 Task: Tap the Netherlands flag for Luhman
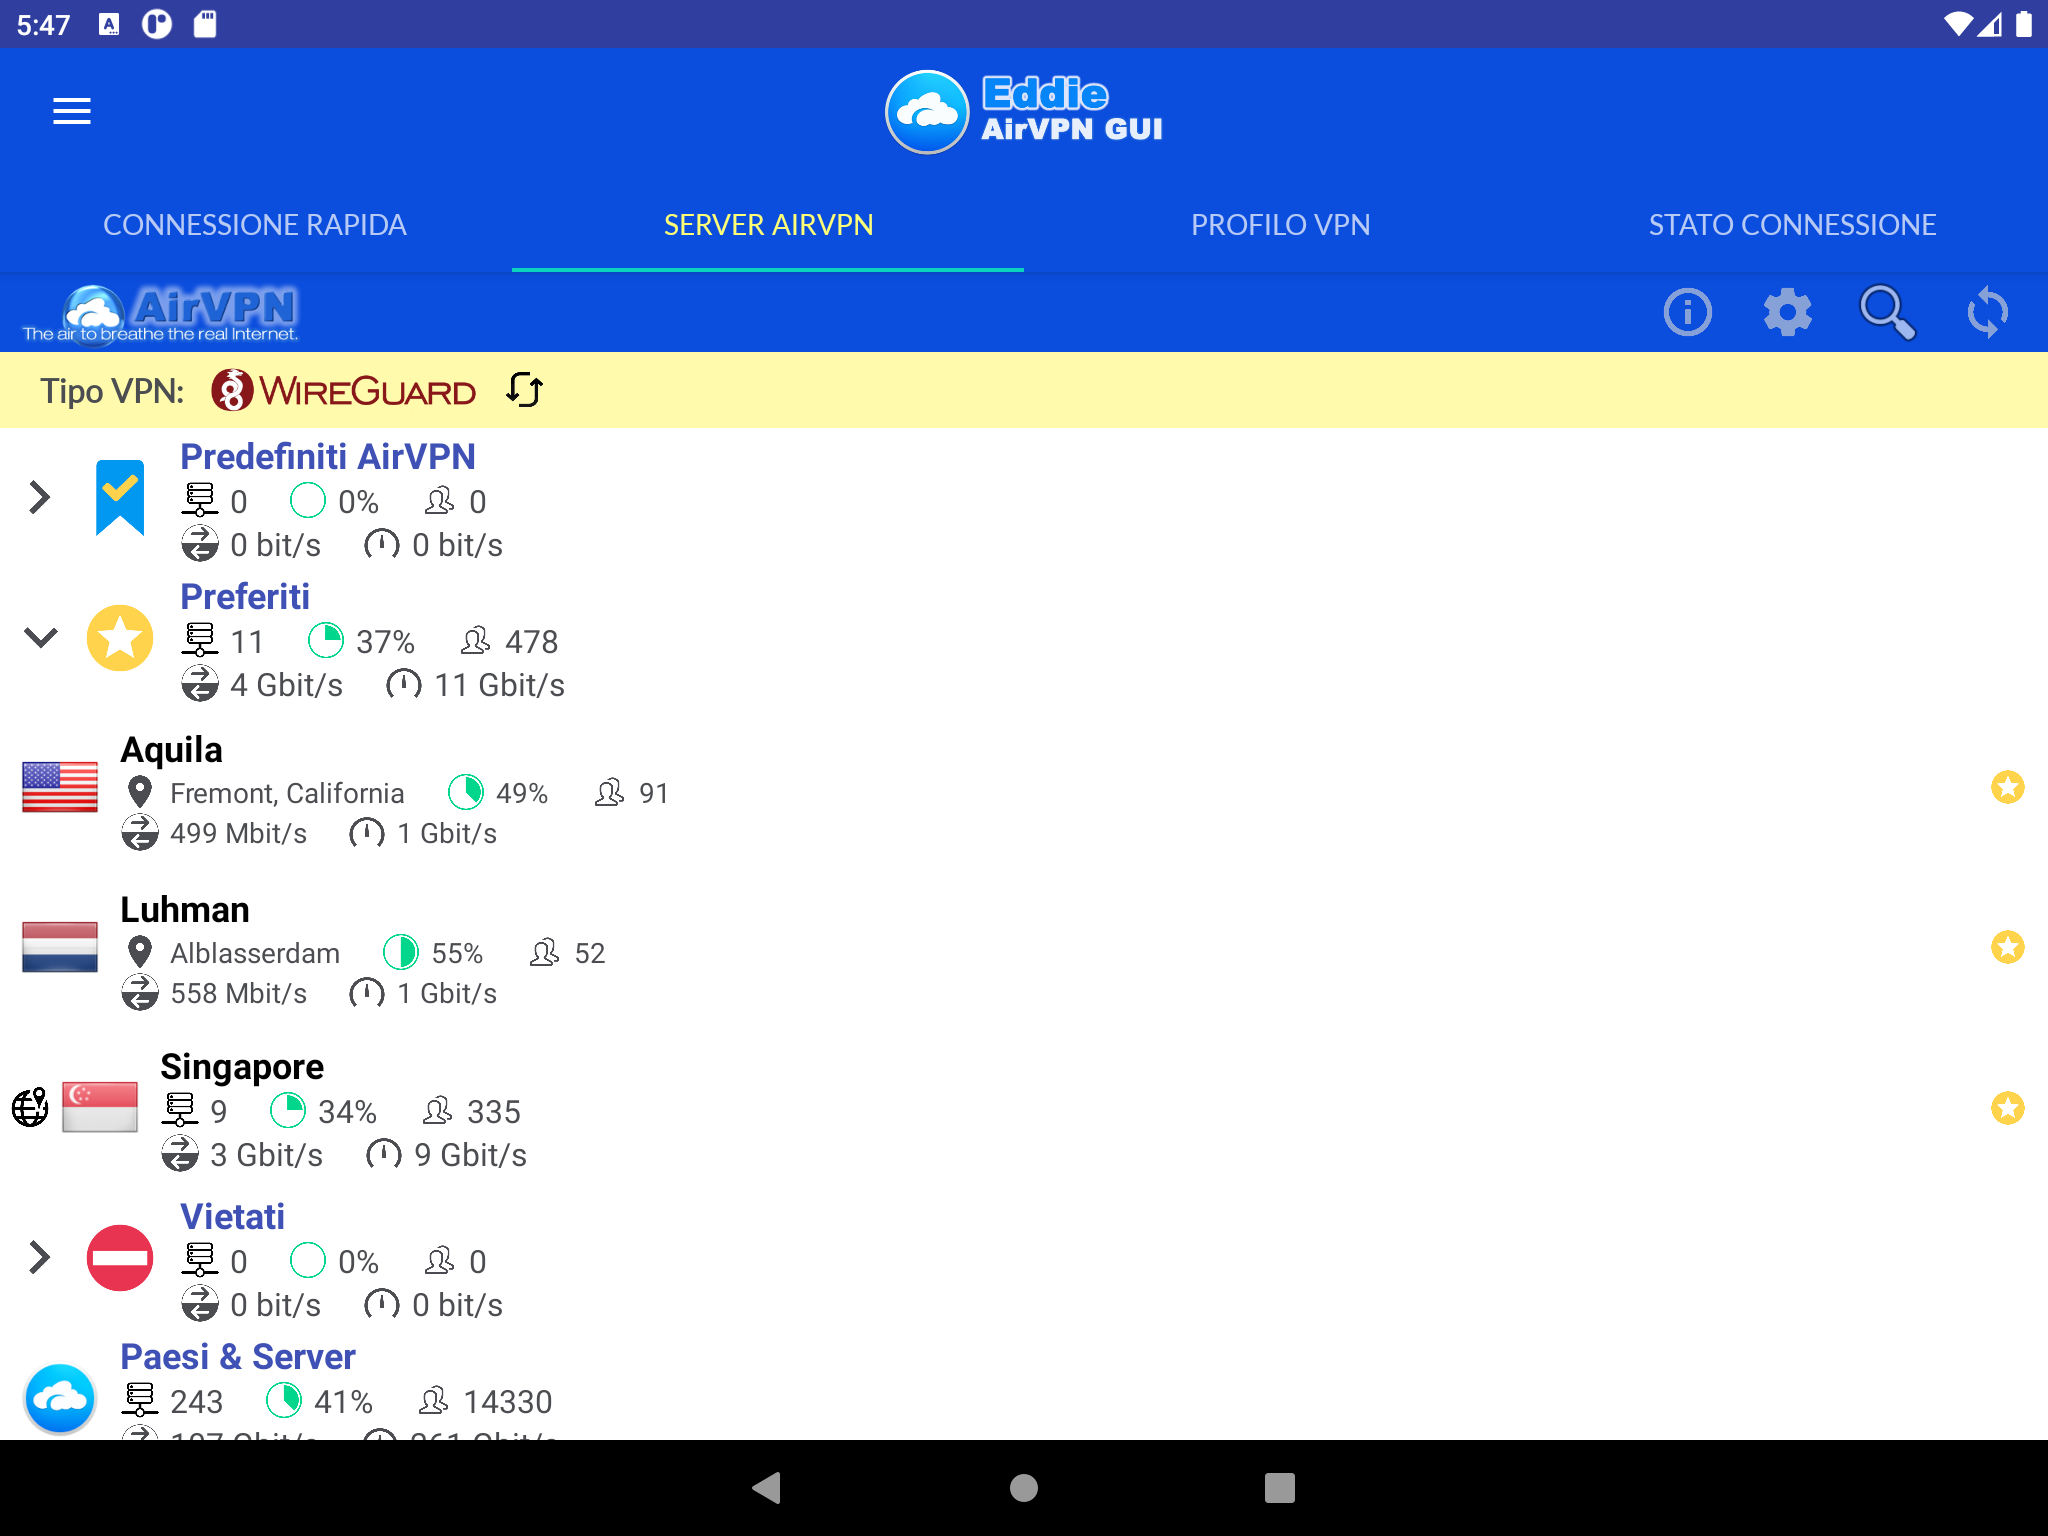pyautogui.click(x=60, y=947)
